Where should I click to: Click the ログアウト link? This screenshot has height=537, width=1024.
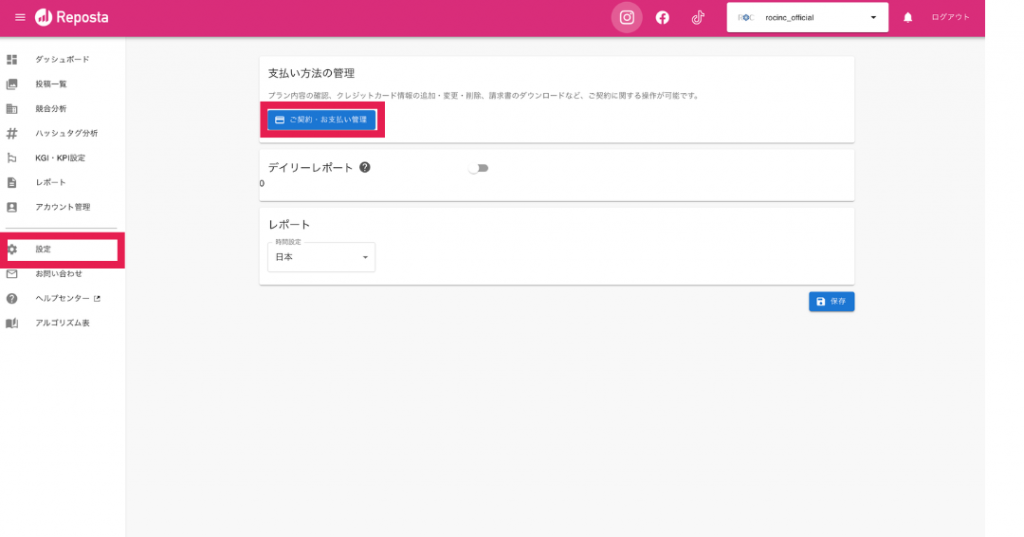tap(950, 18)
